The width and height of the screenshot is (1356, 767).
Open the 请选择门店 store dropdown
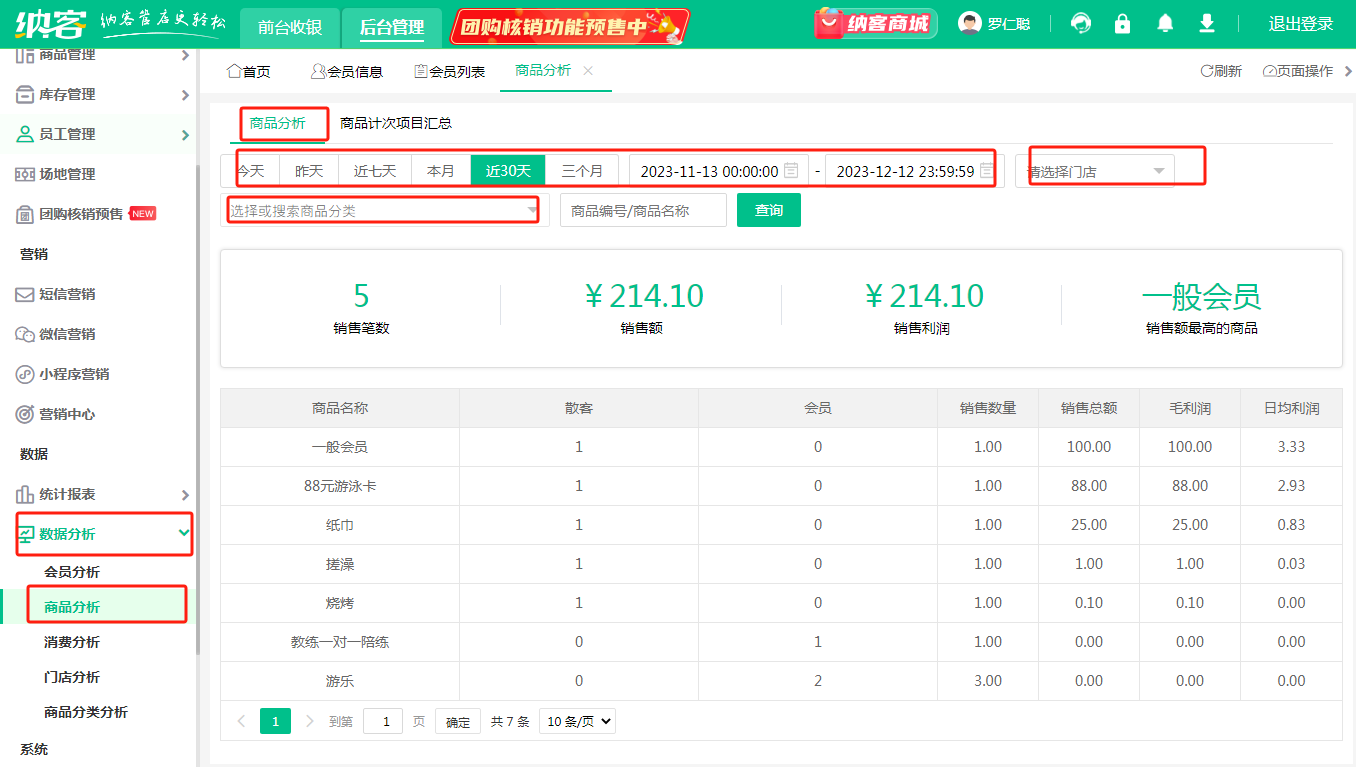pyautogui.click(x=1095, y=171)
